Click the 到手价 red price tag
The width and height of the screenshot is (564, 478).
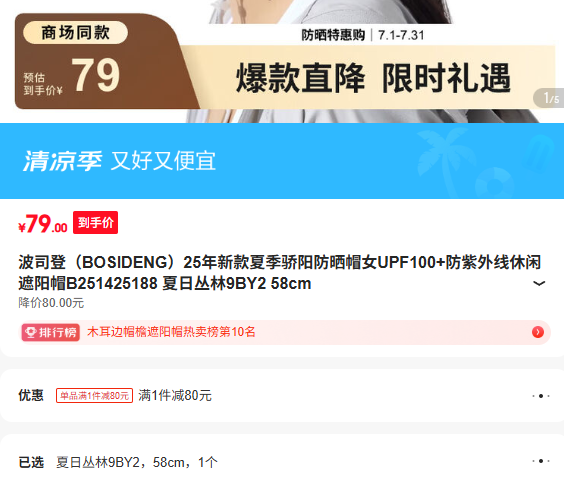click(95, 222)
